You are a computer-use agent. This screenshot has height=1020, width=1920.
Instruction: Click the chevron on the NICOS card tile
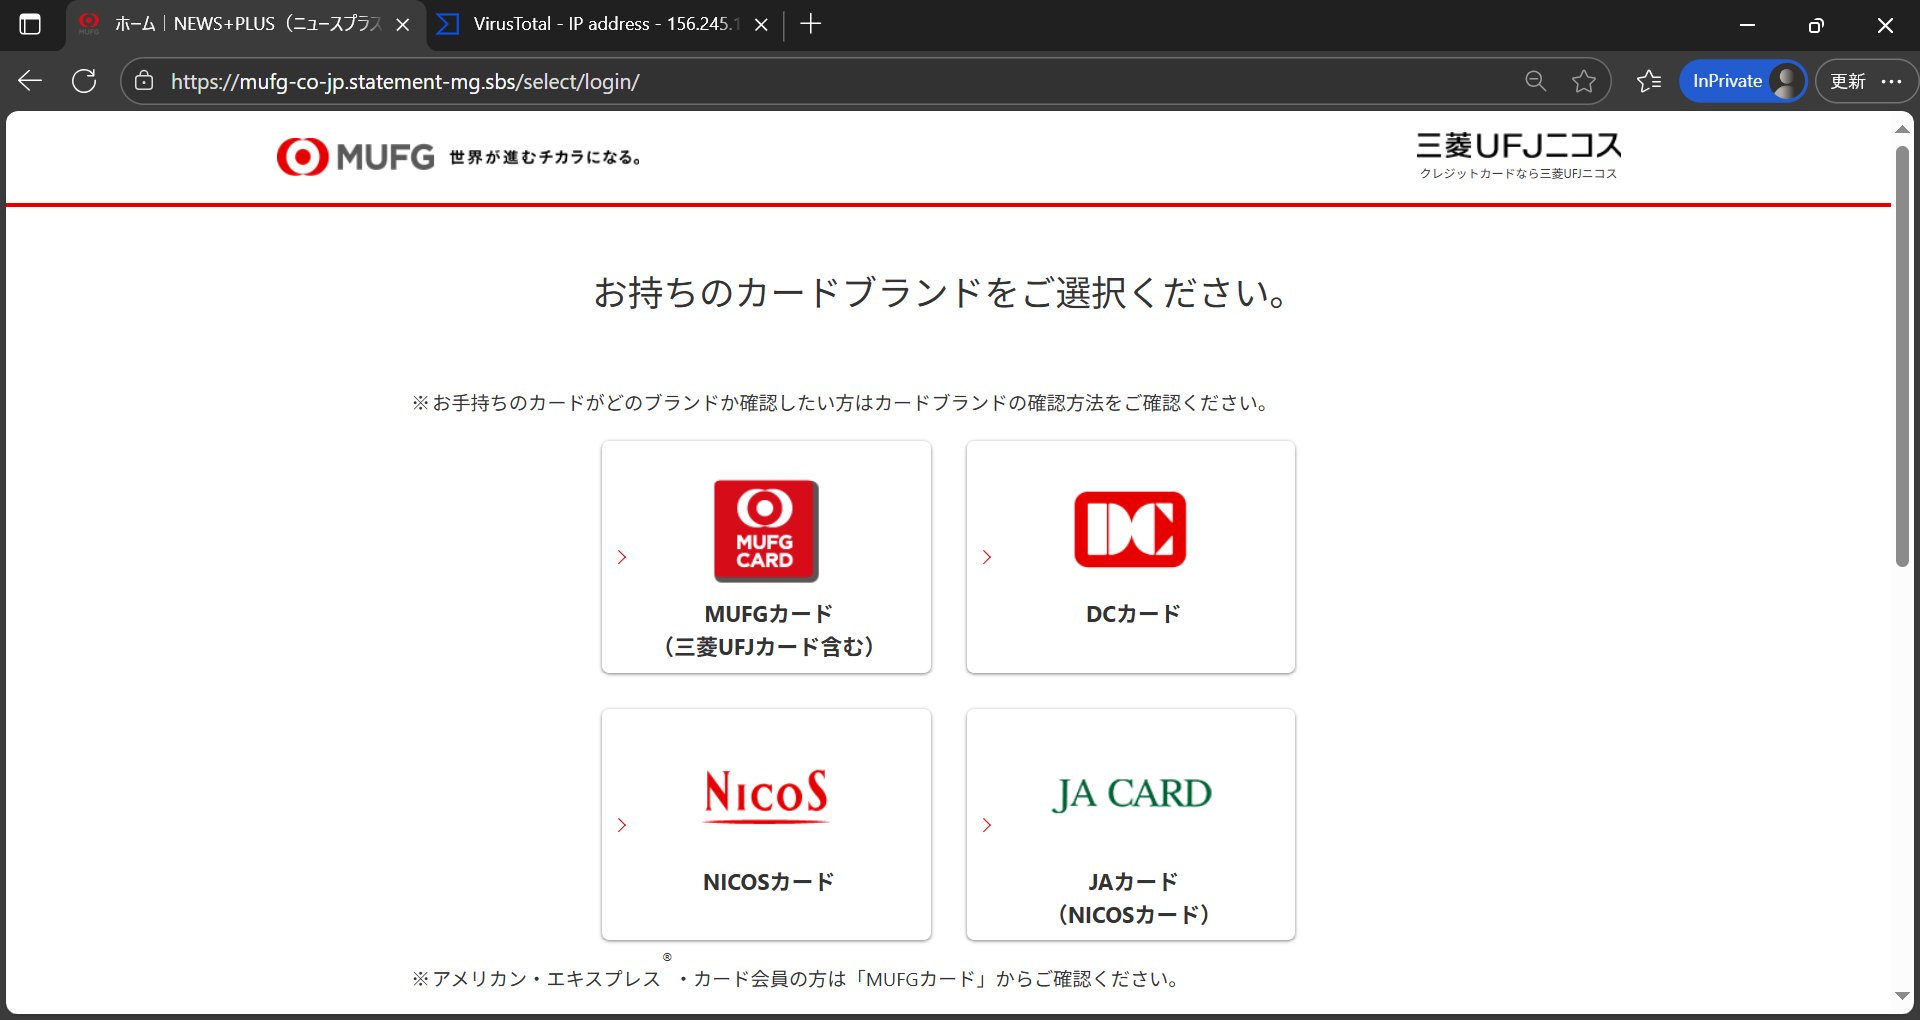pos(622,825)
